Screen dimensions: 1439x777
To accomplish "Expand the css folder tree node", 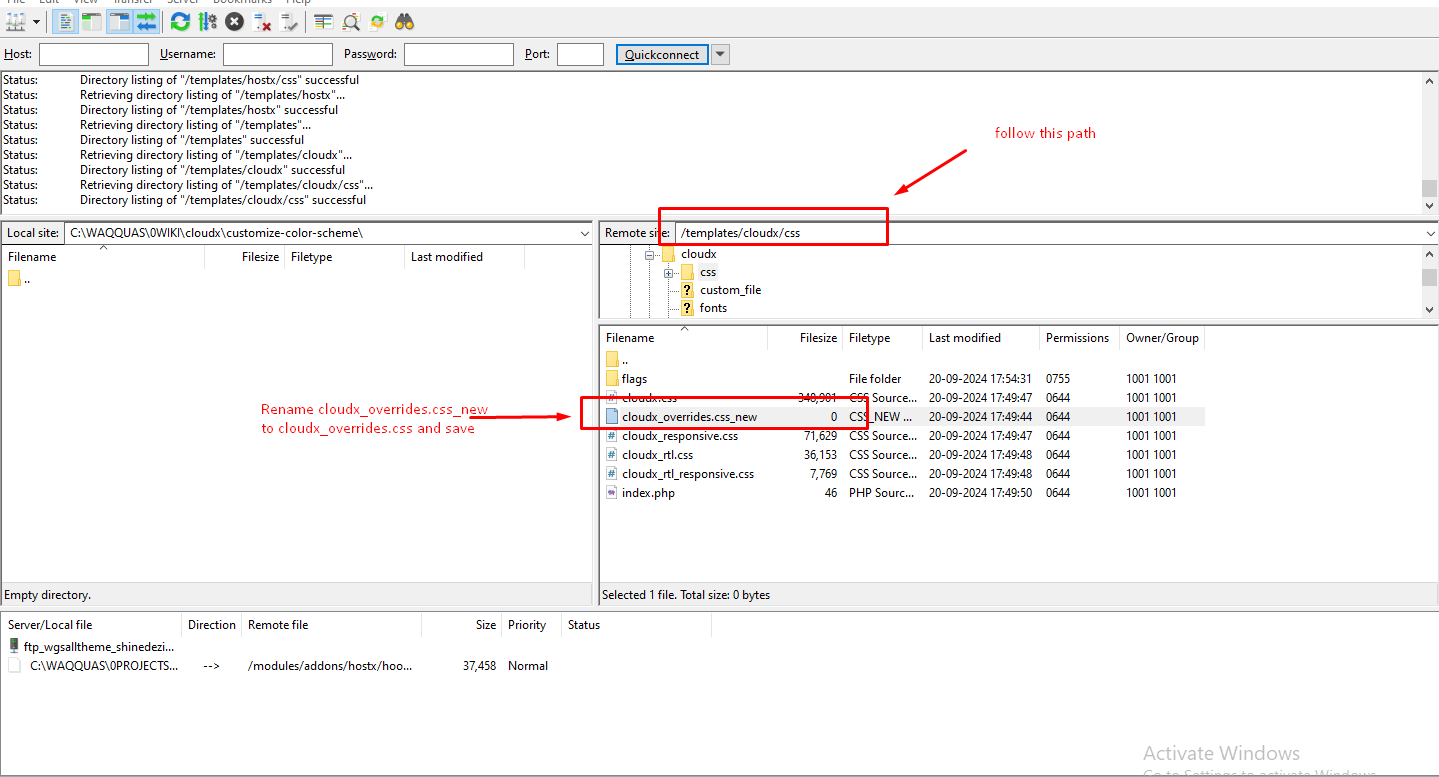I will tap(668, 273).
